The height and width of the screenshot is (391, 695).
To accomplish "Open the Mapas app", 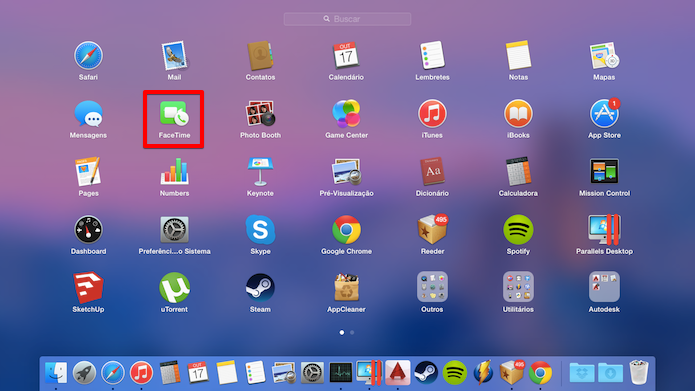I will tap(604, 56).
